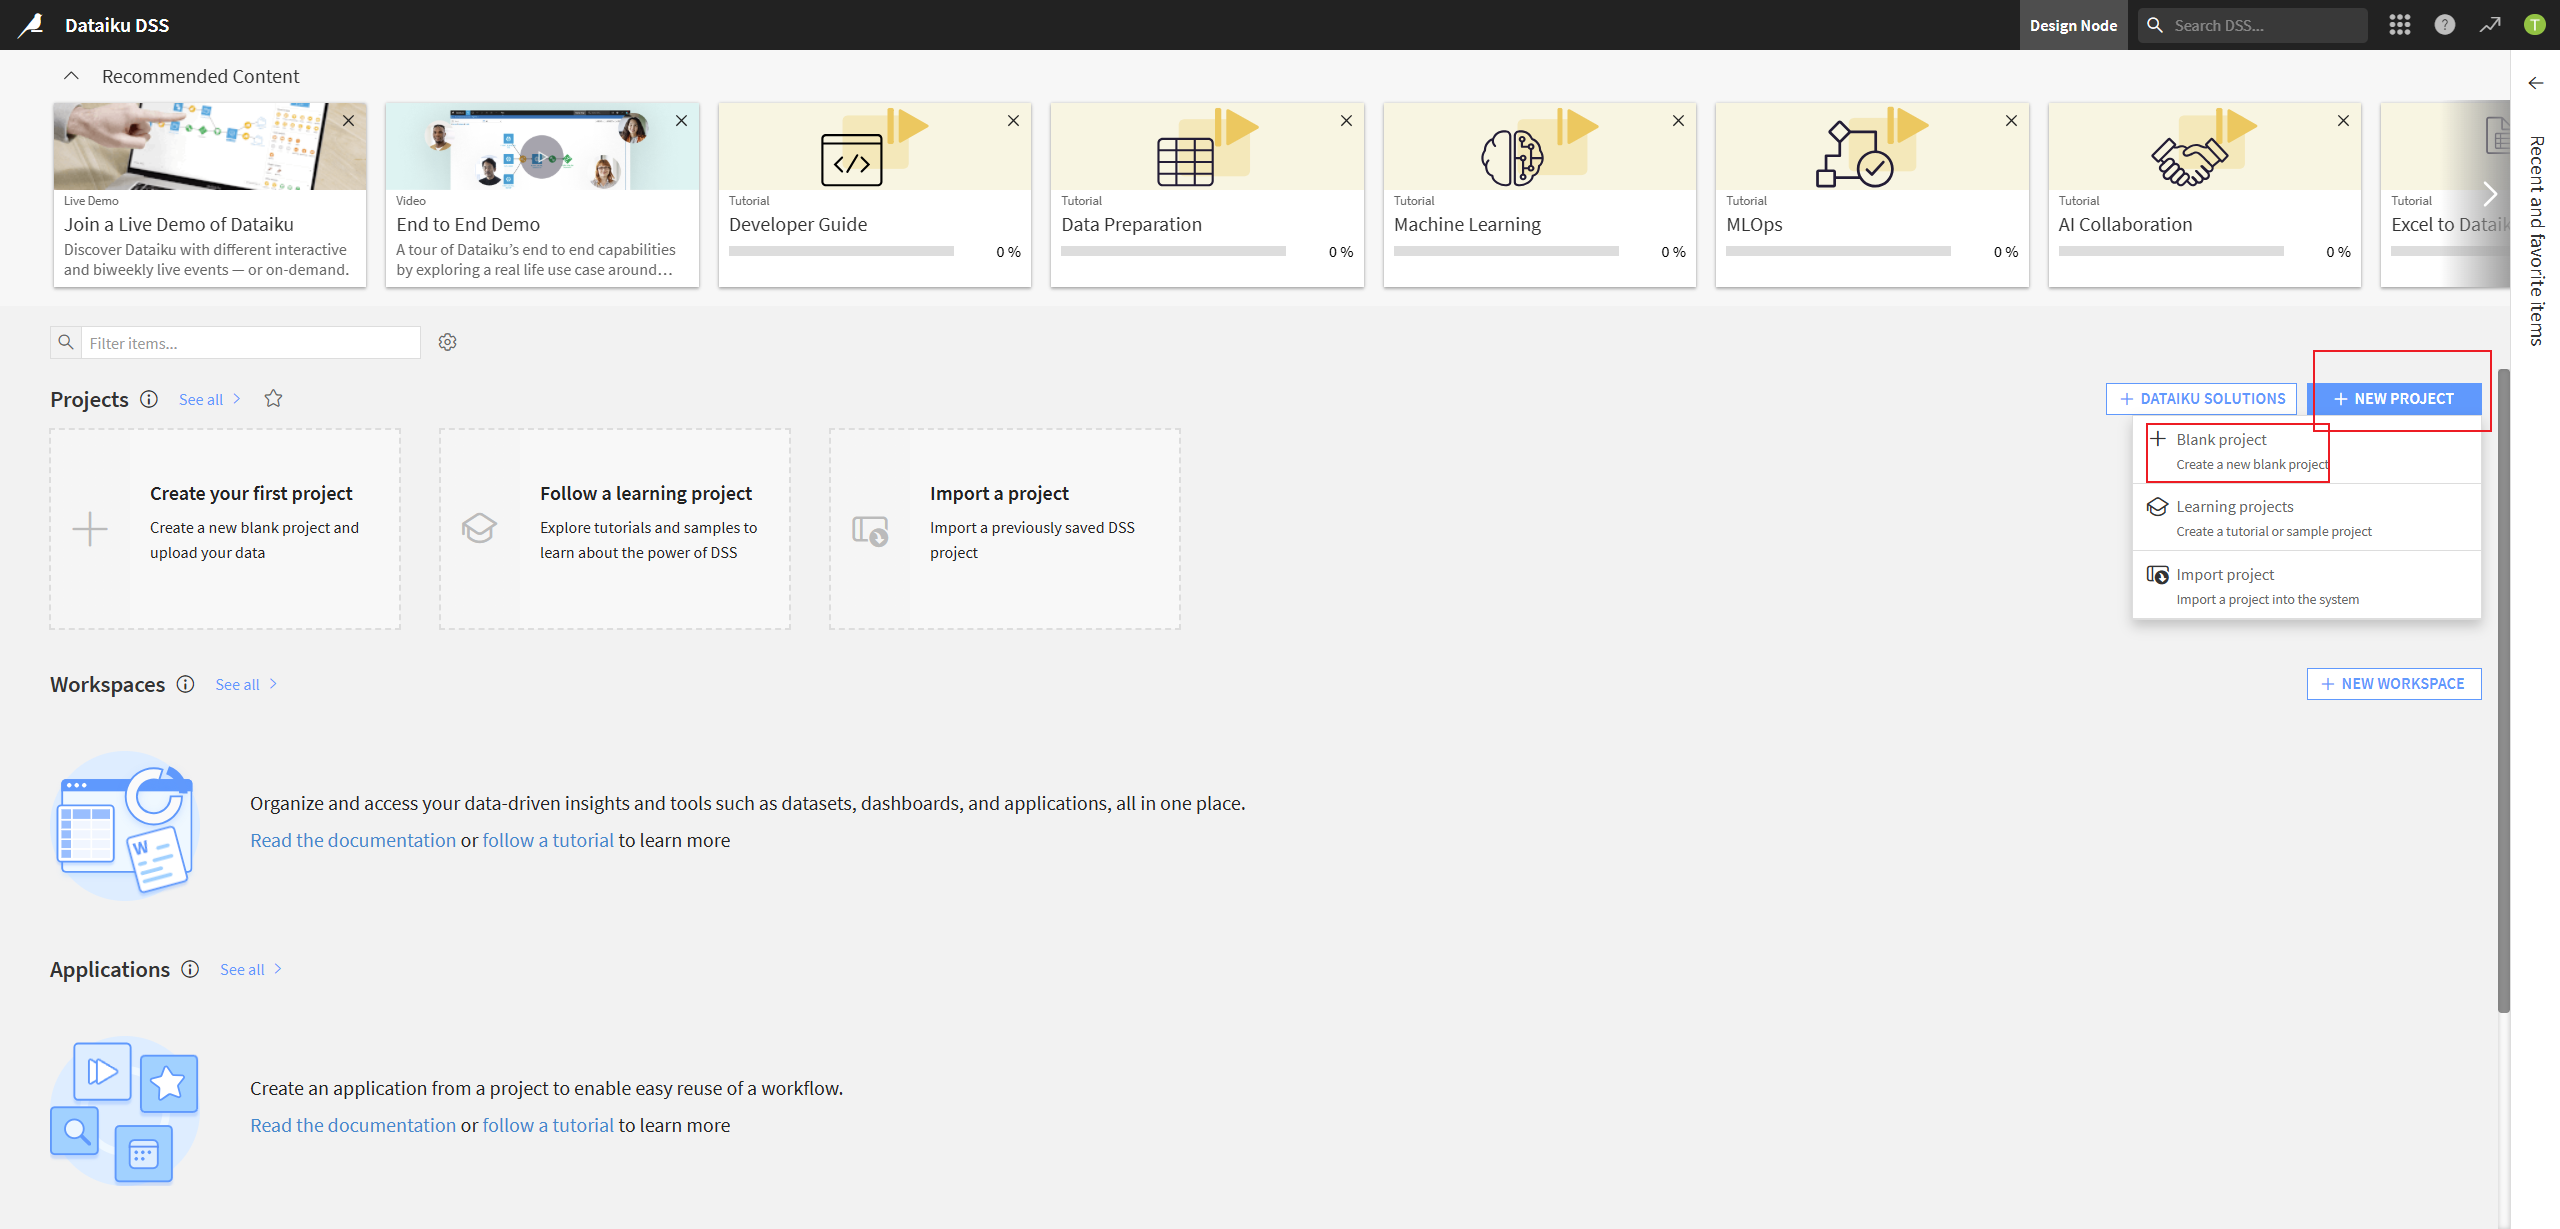Click the trending arrow activity icon
The image size is (2560, 1229).
coord(2490,25)
